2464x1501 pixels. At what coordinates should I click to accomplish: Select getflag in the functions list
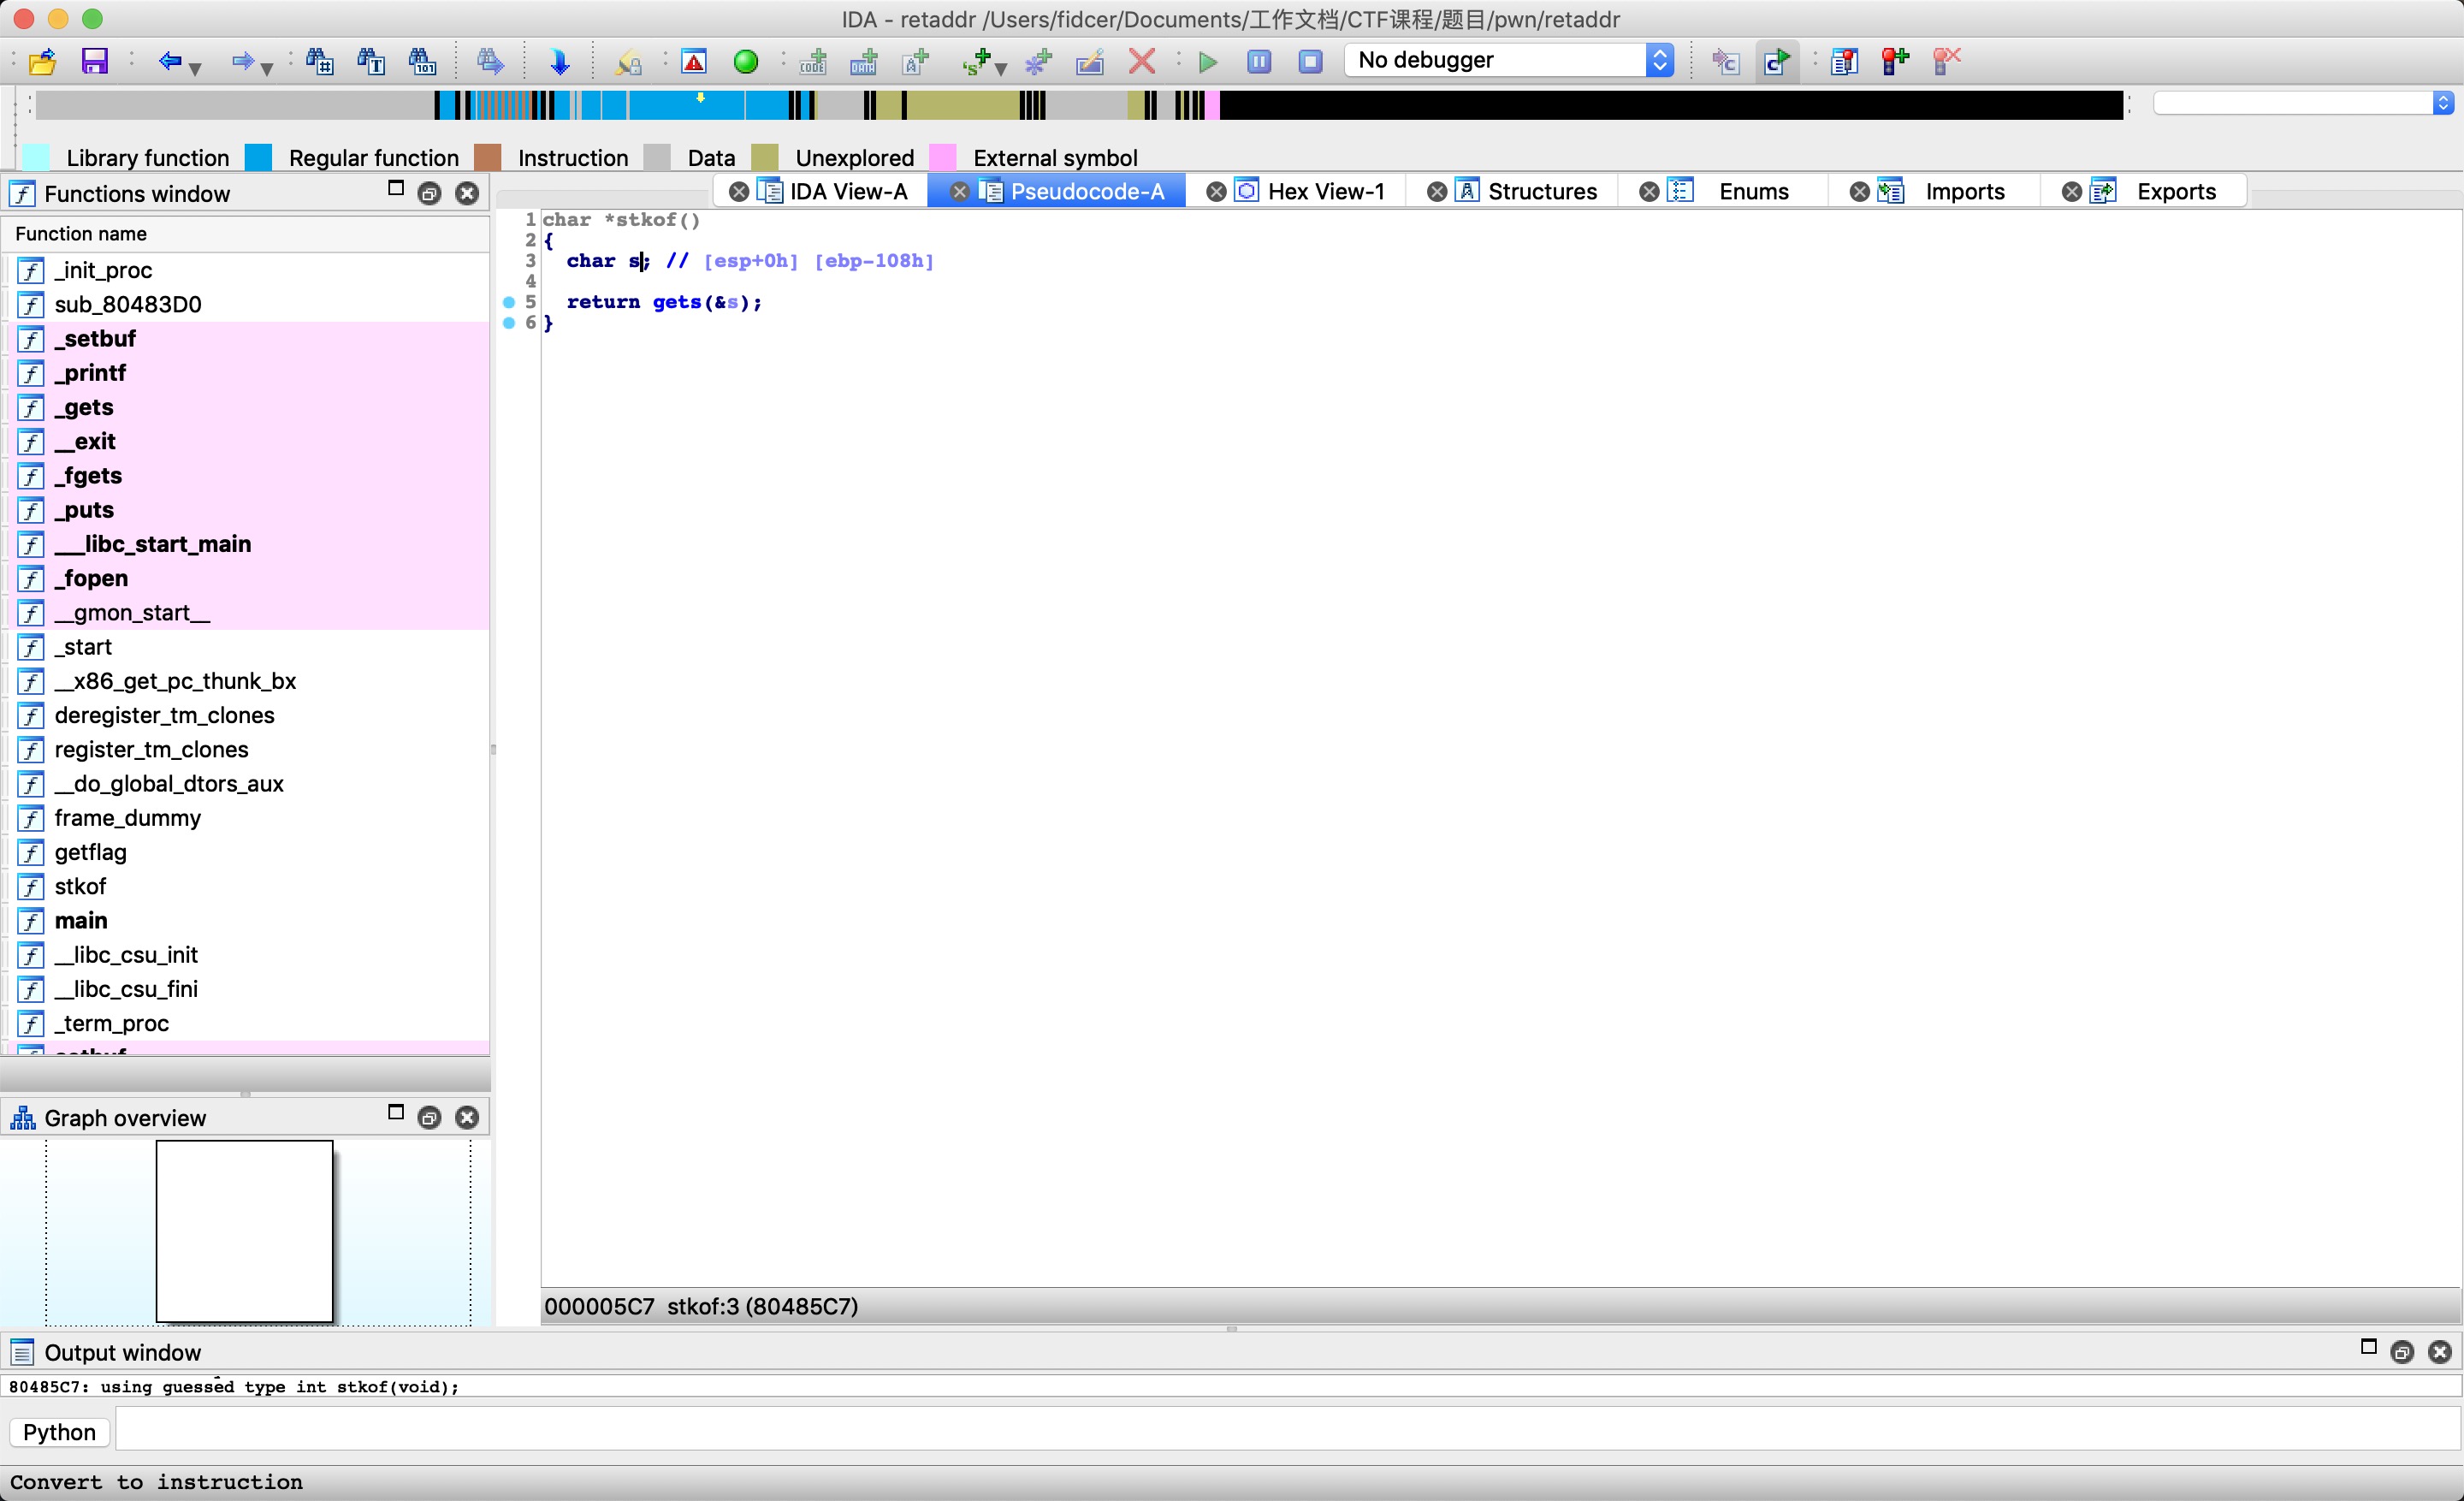click(90, 852)
